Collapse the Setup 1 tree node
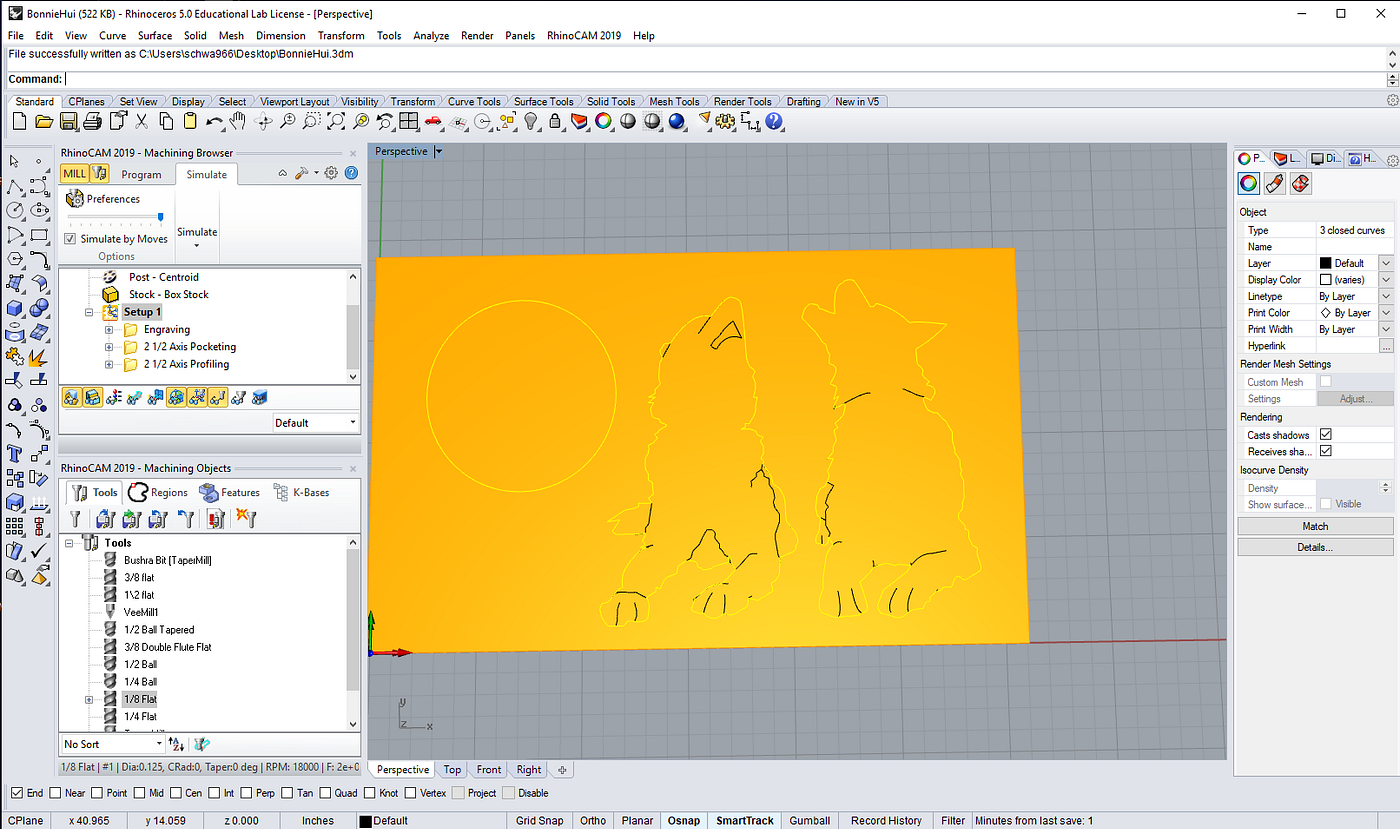1400x829 pixels. click(89, 312)
